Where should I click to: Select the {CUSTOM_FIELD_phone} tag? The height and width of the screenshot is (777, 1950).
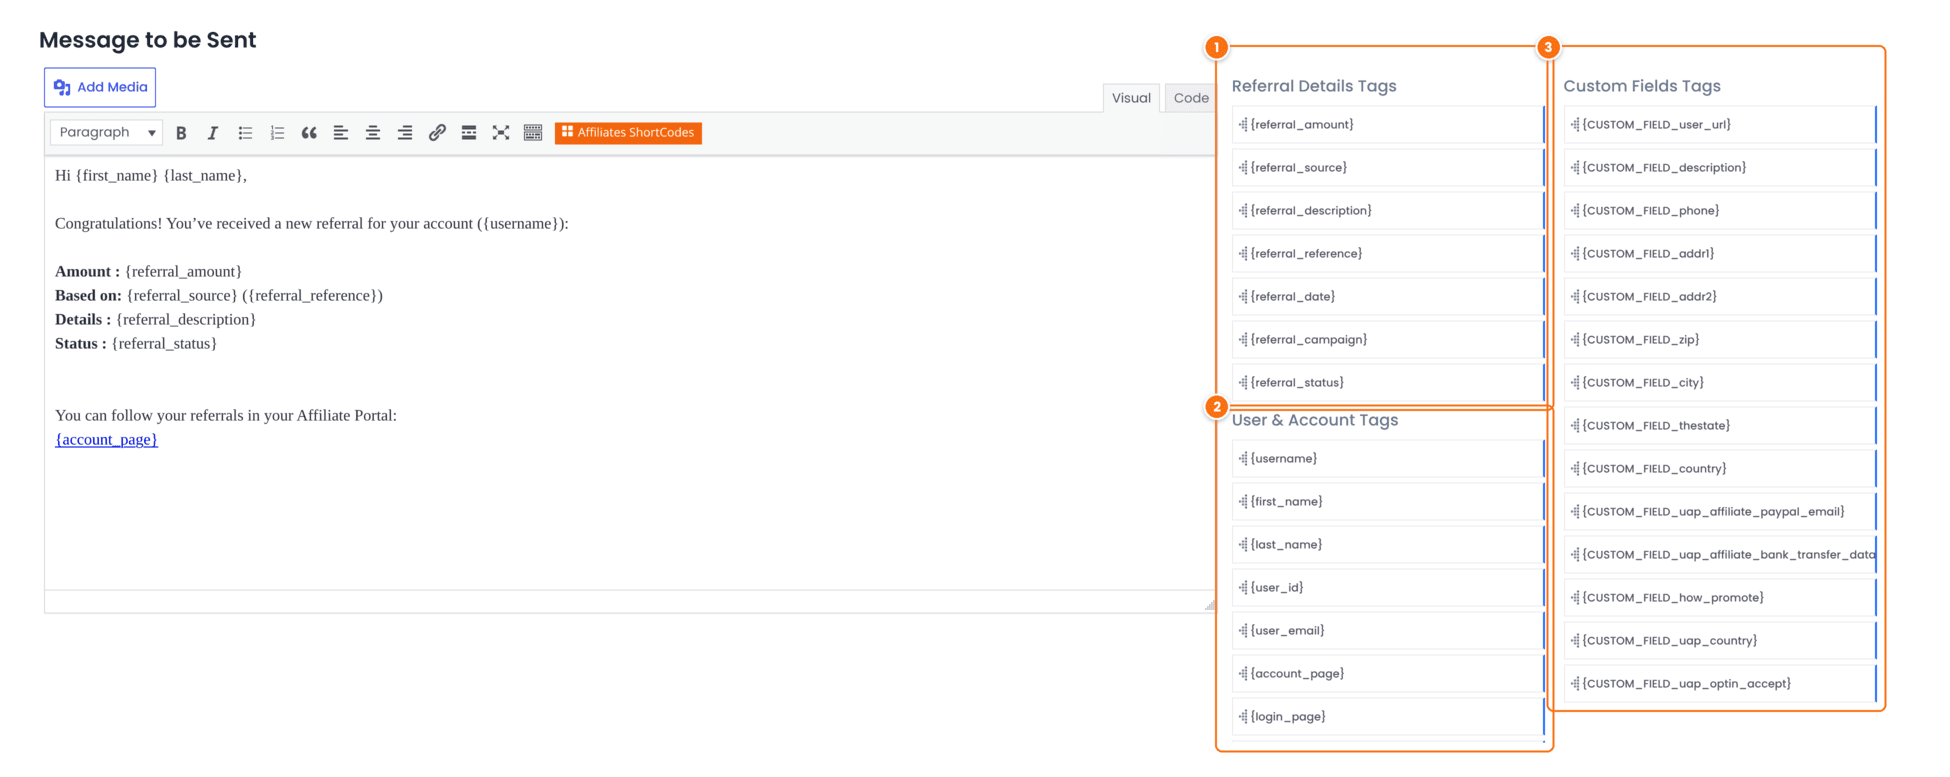click(x=1720, y=211)
